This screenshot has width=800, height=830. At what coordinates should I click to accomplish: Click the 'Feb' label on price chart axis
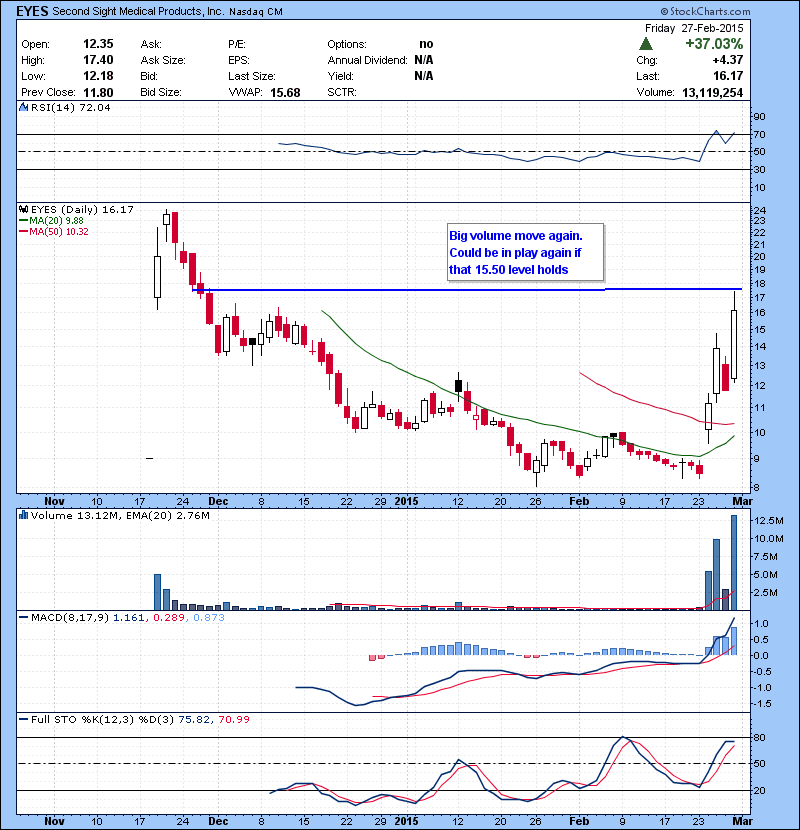pyautogui.click(x=579, y=501)
